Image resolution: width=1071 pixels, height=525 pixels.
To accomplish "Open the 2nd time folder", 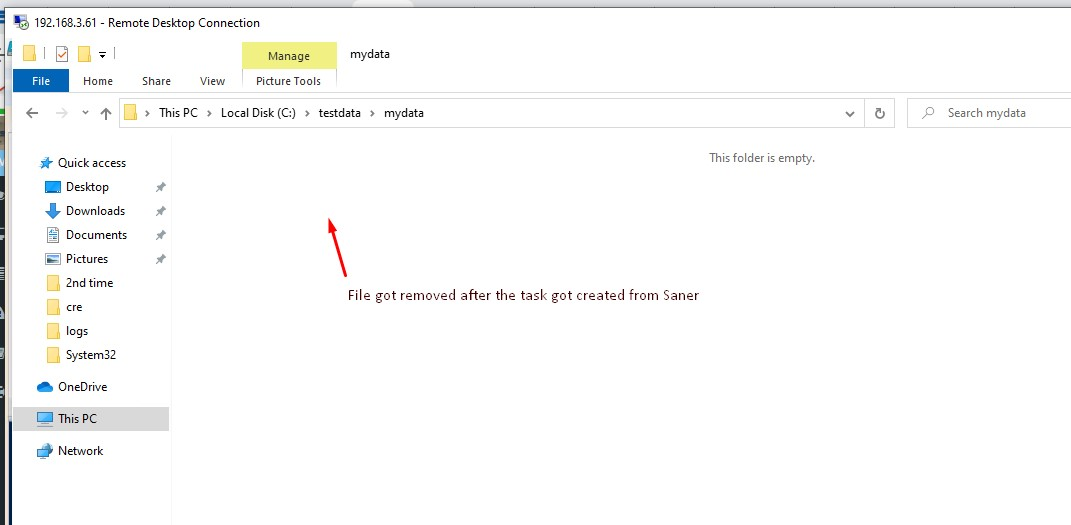I will tap(89, 283).
